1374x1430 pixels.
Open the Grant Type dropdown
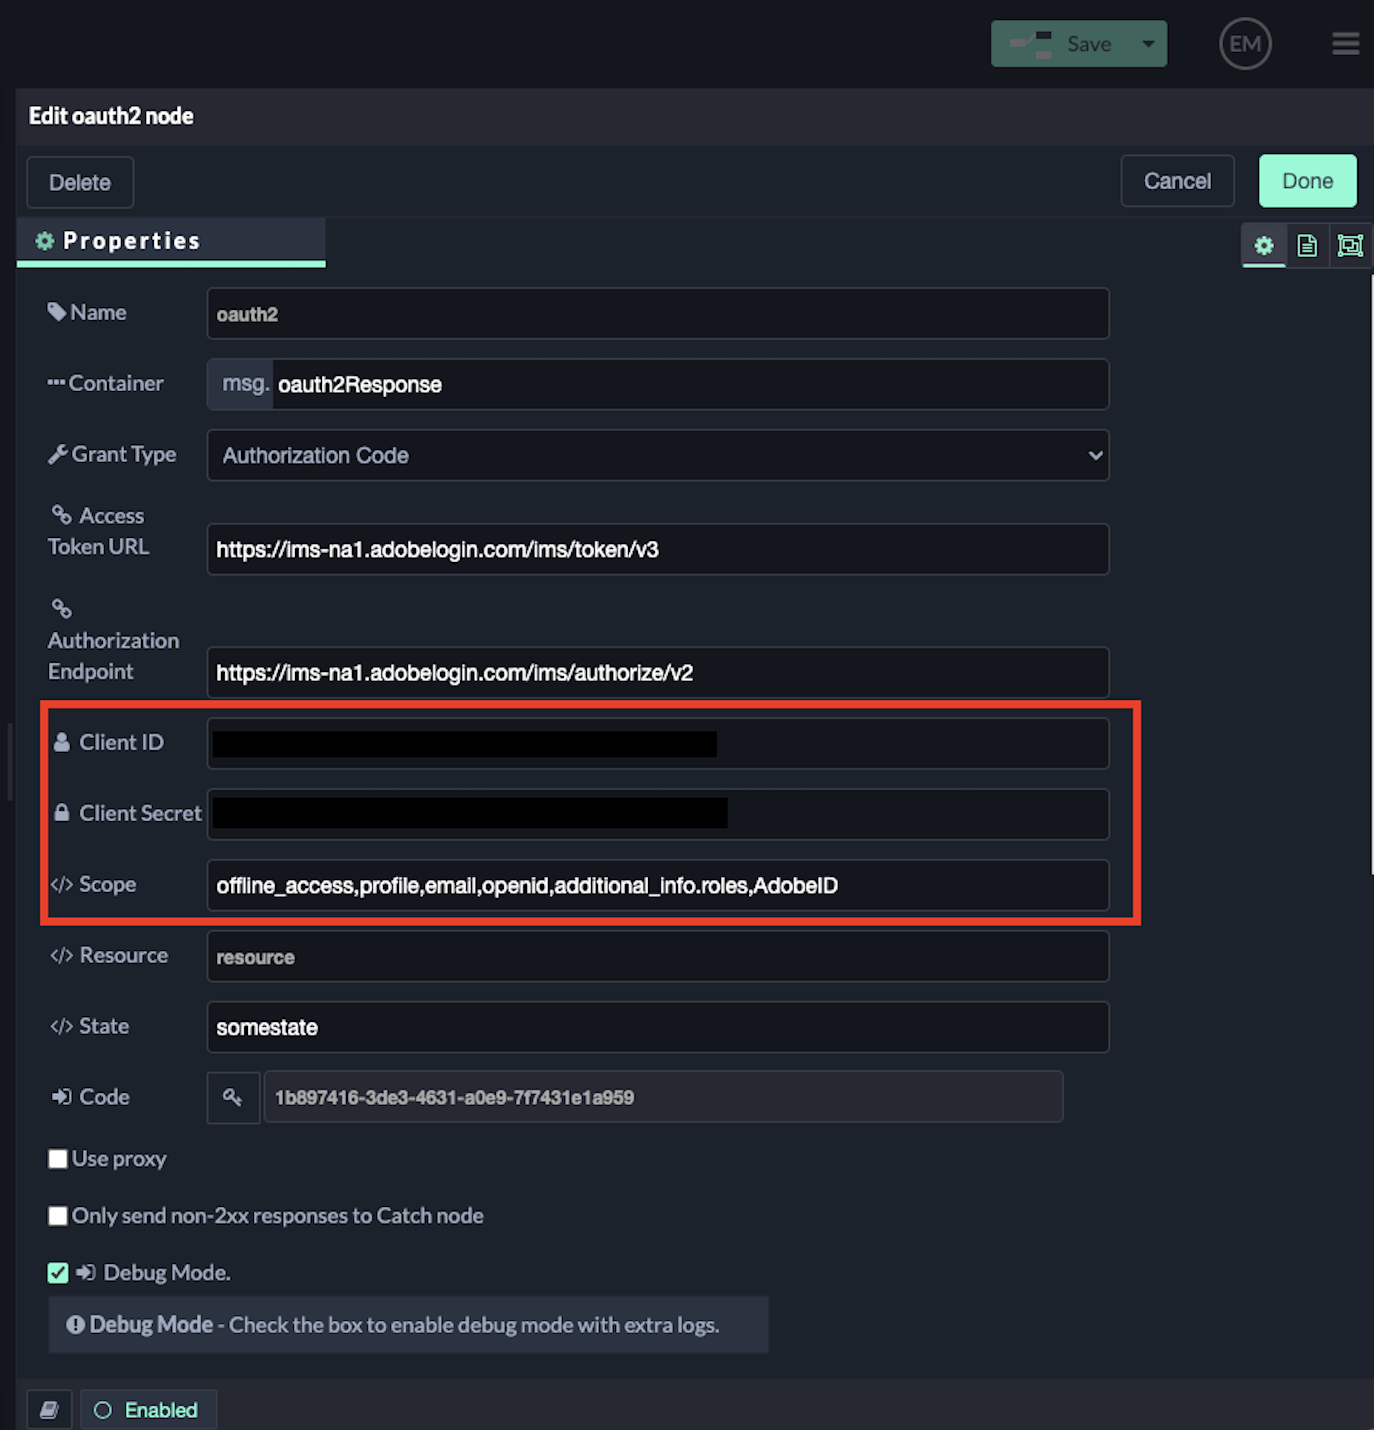point(657,456)
